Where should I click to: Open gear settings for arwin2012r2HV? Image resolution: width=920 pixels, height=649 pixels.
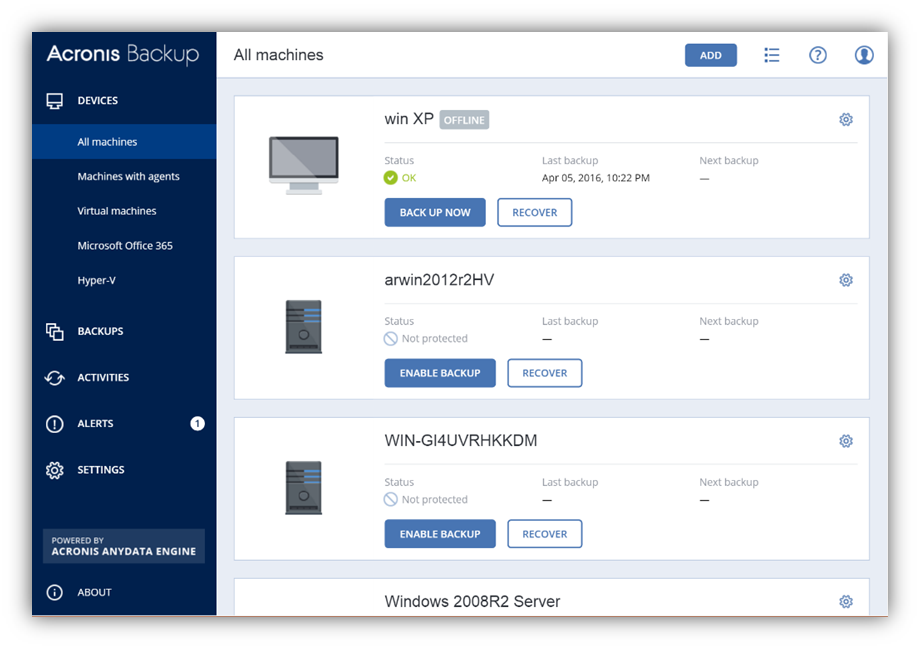[x=845, y=280]
